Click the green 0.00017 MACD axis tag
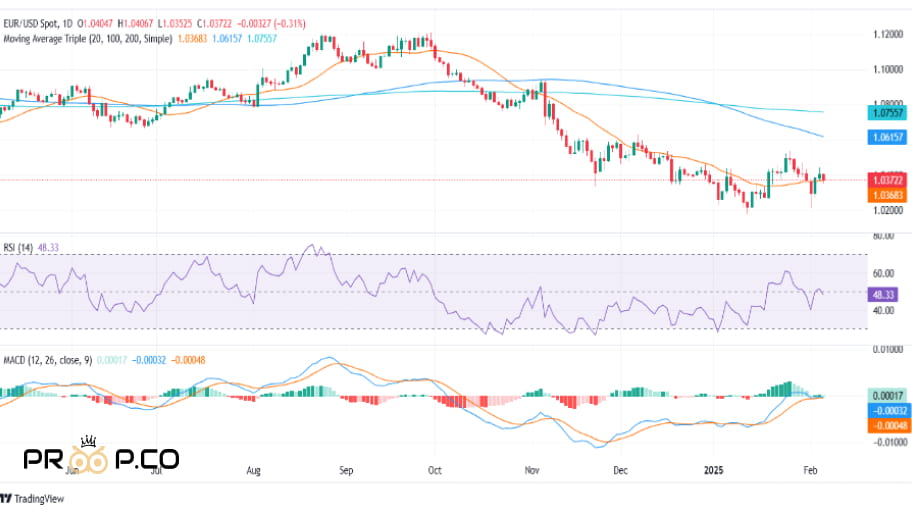This screenshot has width=912, height=513. click(x=887, y=396)
